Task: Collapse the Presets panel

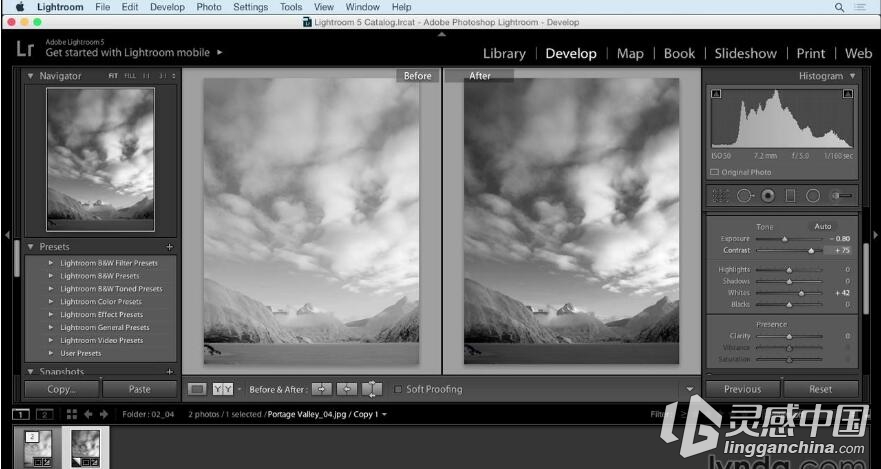Action: (30, 247)
